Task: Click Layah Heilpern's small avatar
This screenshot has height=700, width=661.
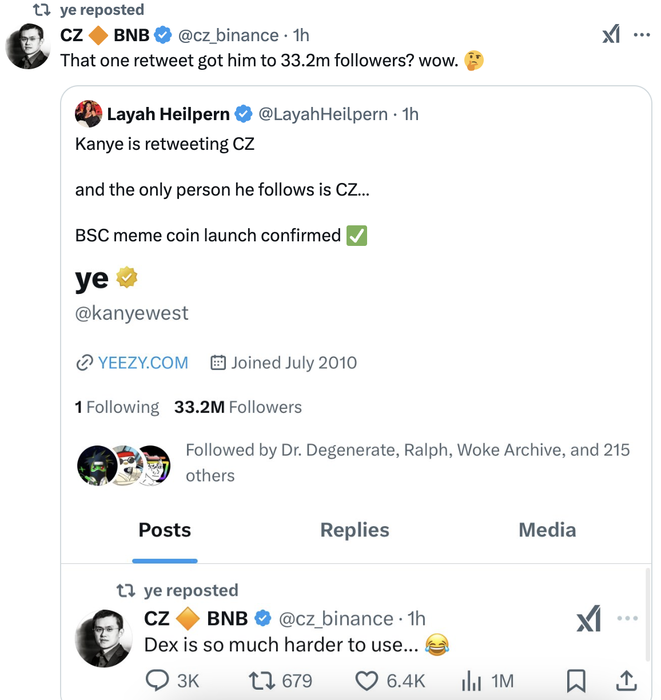Action: tap(88, 114)
